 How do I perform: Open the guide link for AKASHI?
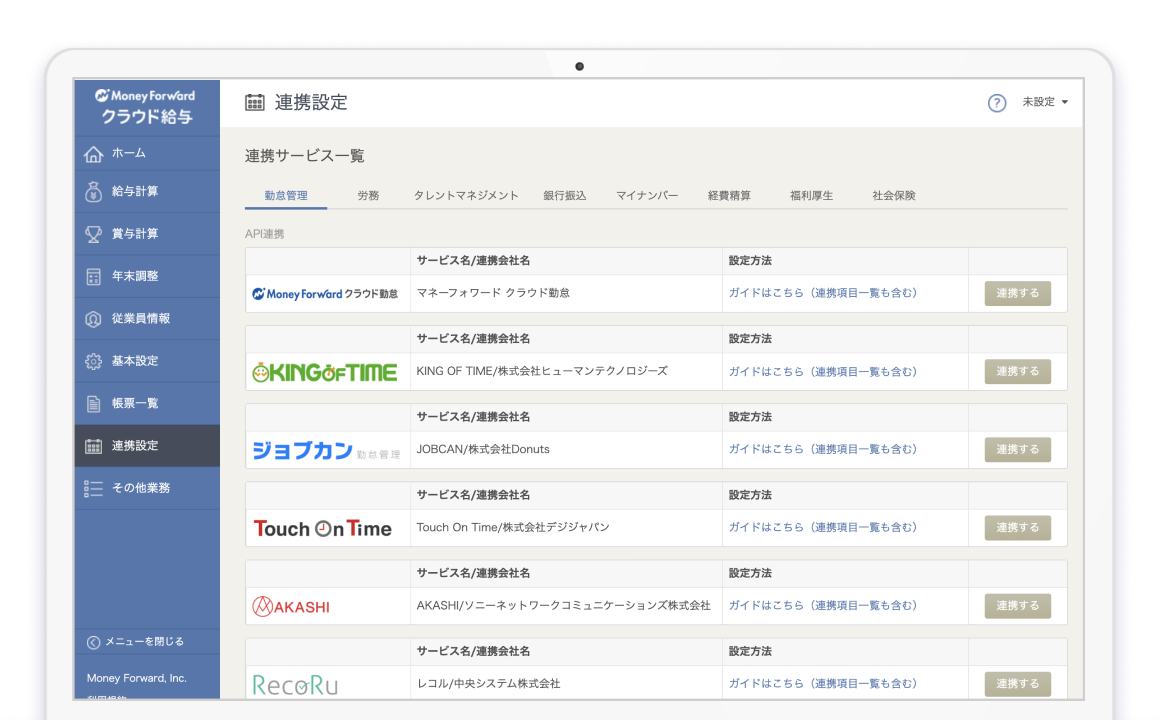pos(823,605)
